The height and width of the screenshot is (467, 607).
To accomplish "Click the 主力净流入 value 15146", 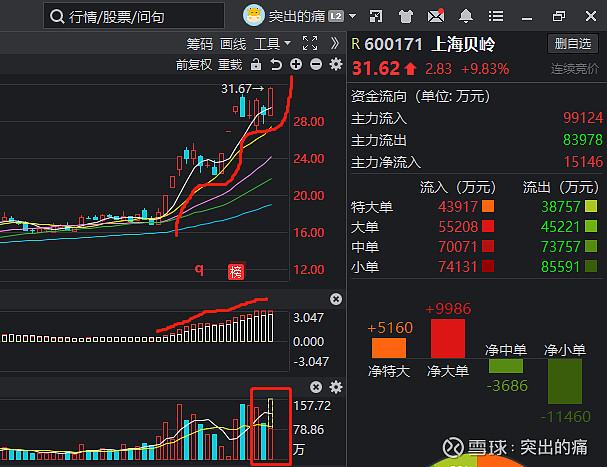I will [583, 162].
